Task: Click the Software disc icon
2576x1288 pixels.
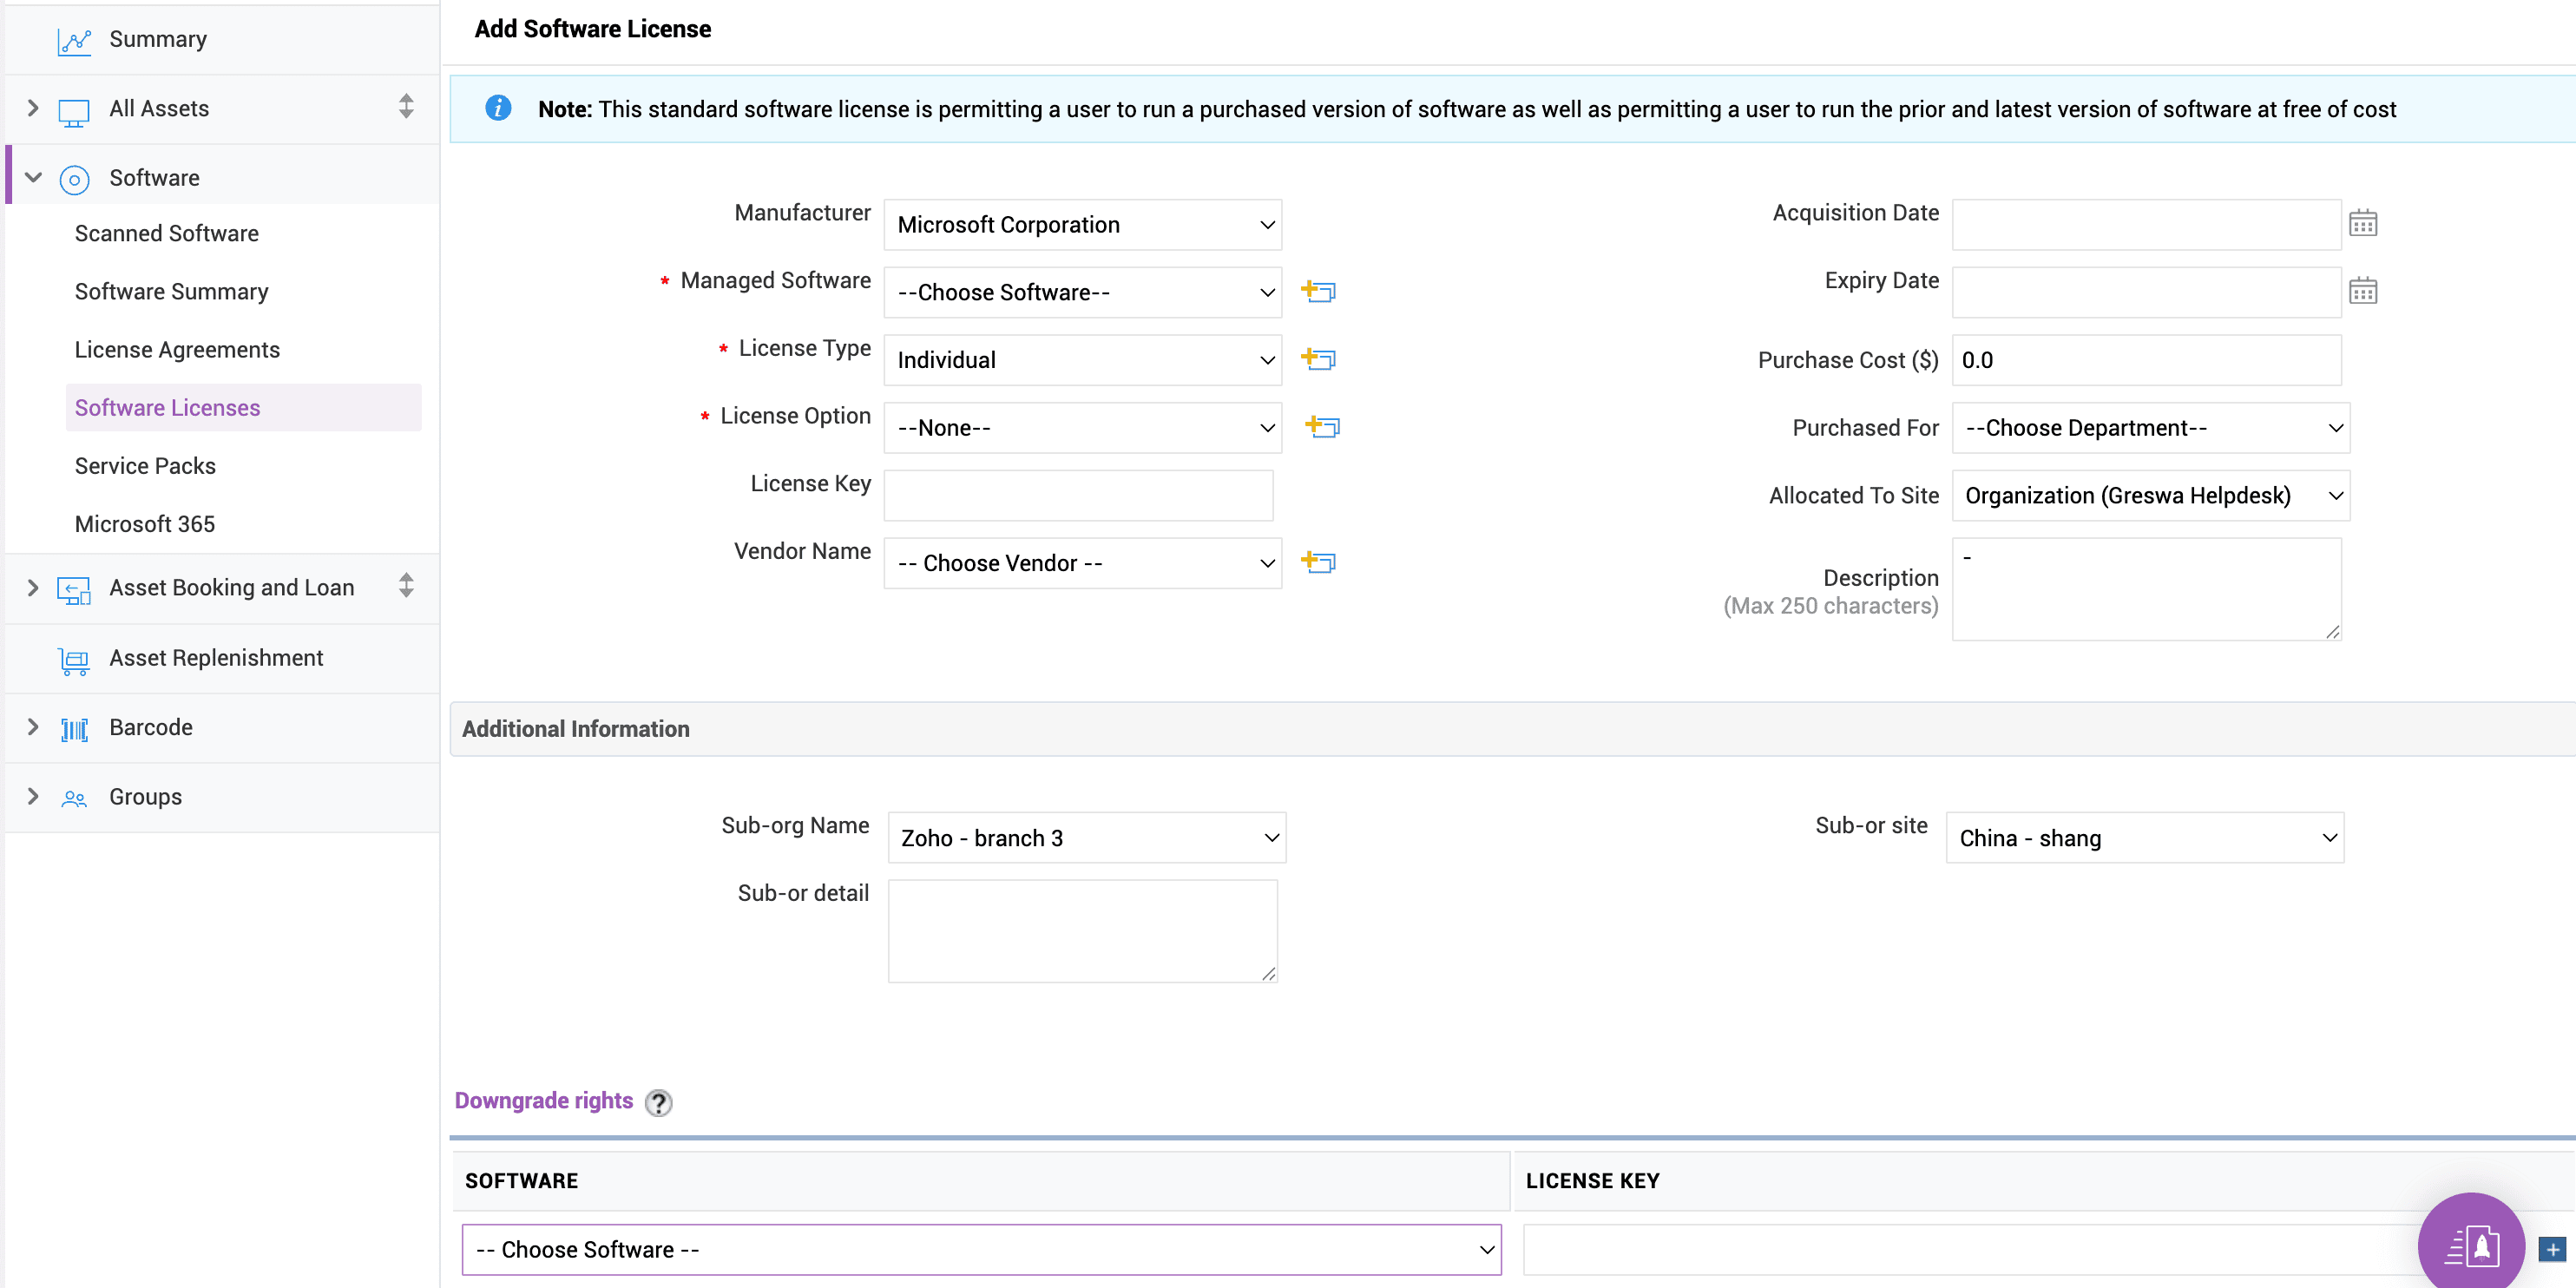Action: [74, 179]
